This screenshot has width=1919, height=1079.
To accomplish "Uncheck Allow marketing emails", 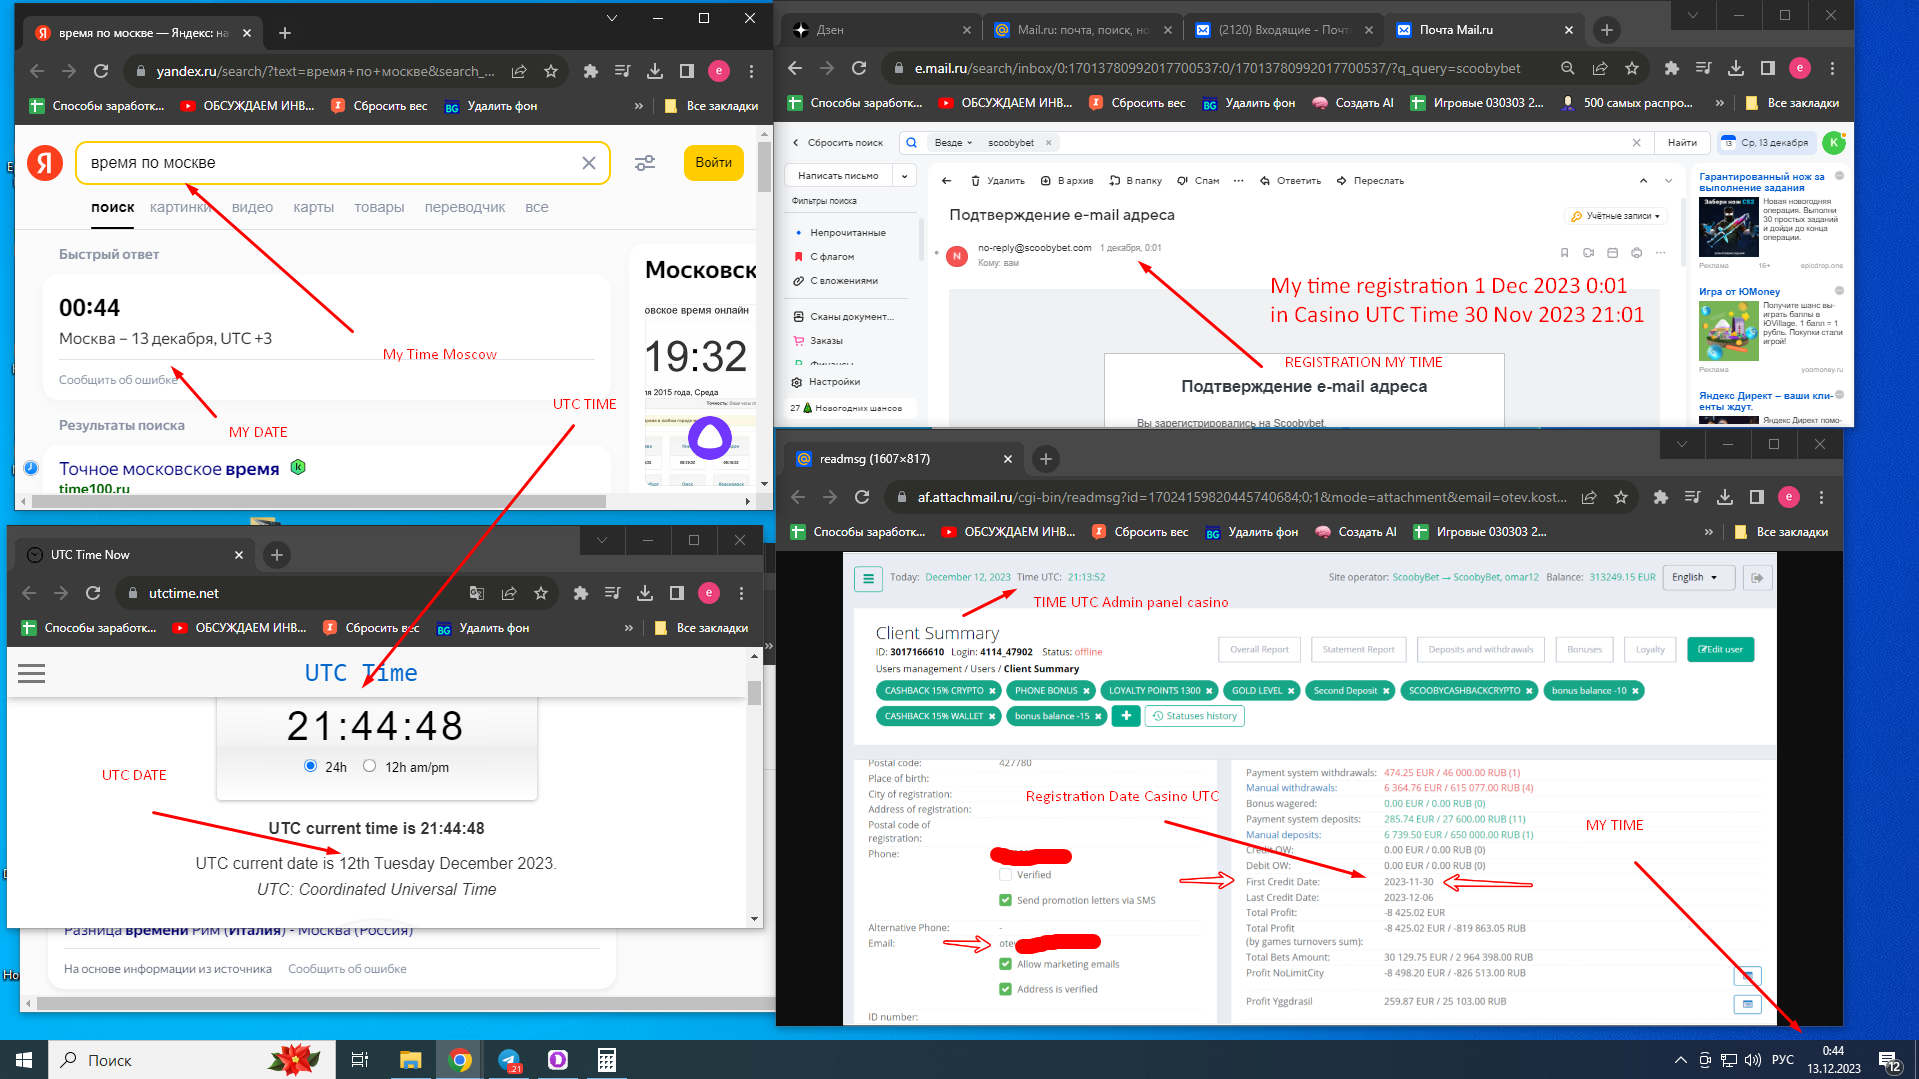I will coord(1005,964).
